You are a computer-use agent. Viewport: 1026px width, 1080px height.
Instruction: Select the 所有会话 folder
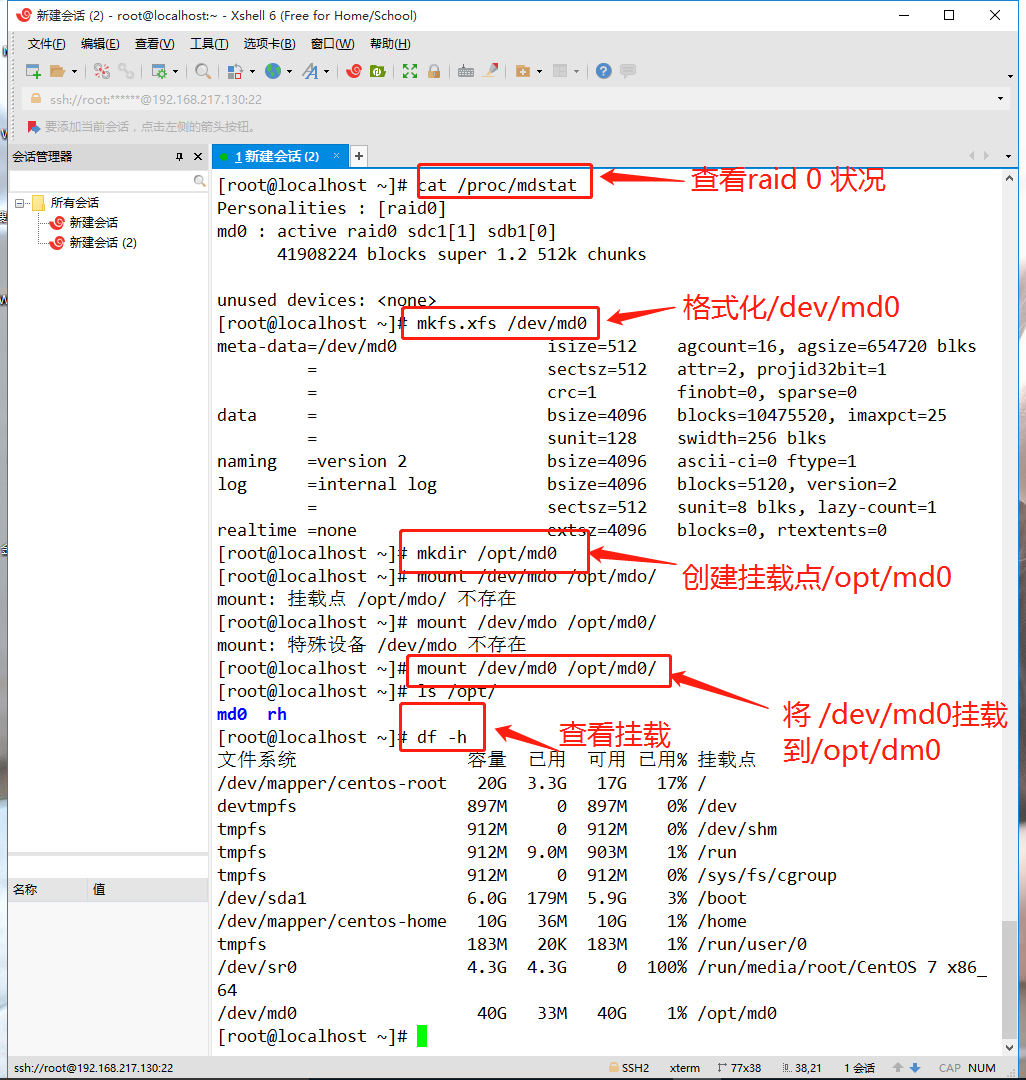[x=74, y=202]
